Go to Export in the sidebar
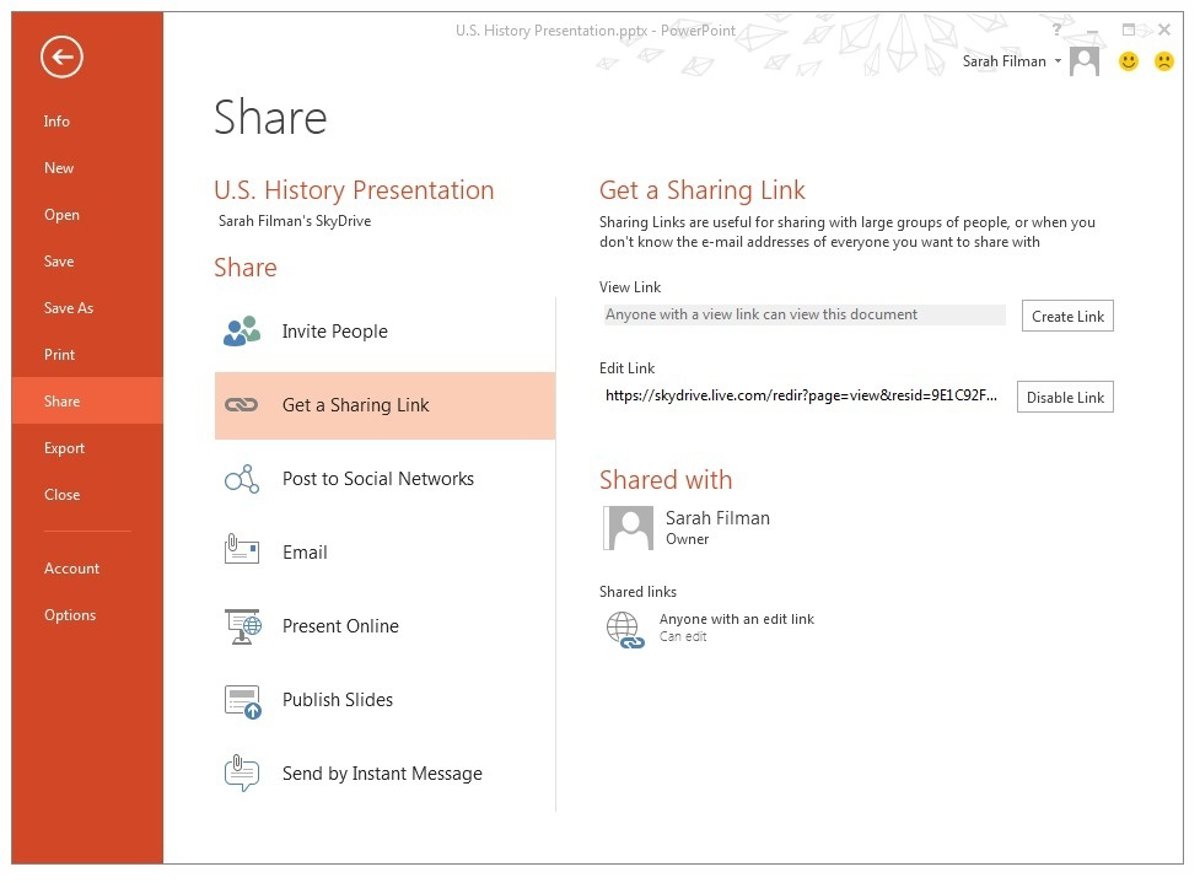Viewport: 1200px width, 883px height. (64, 448)
